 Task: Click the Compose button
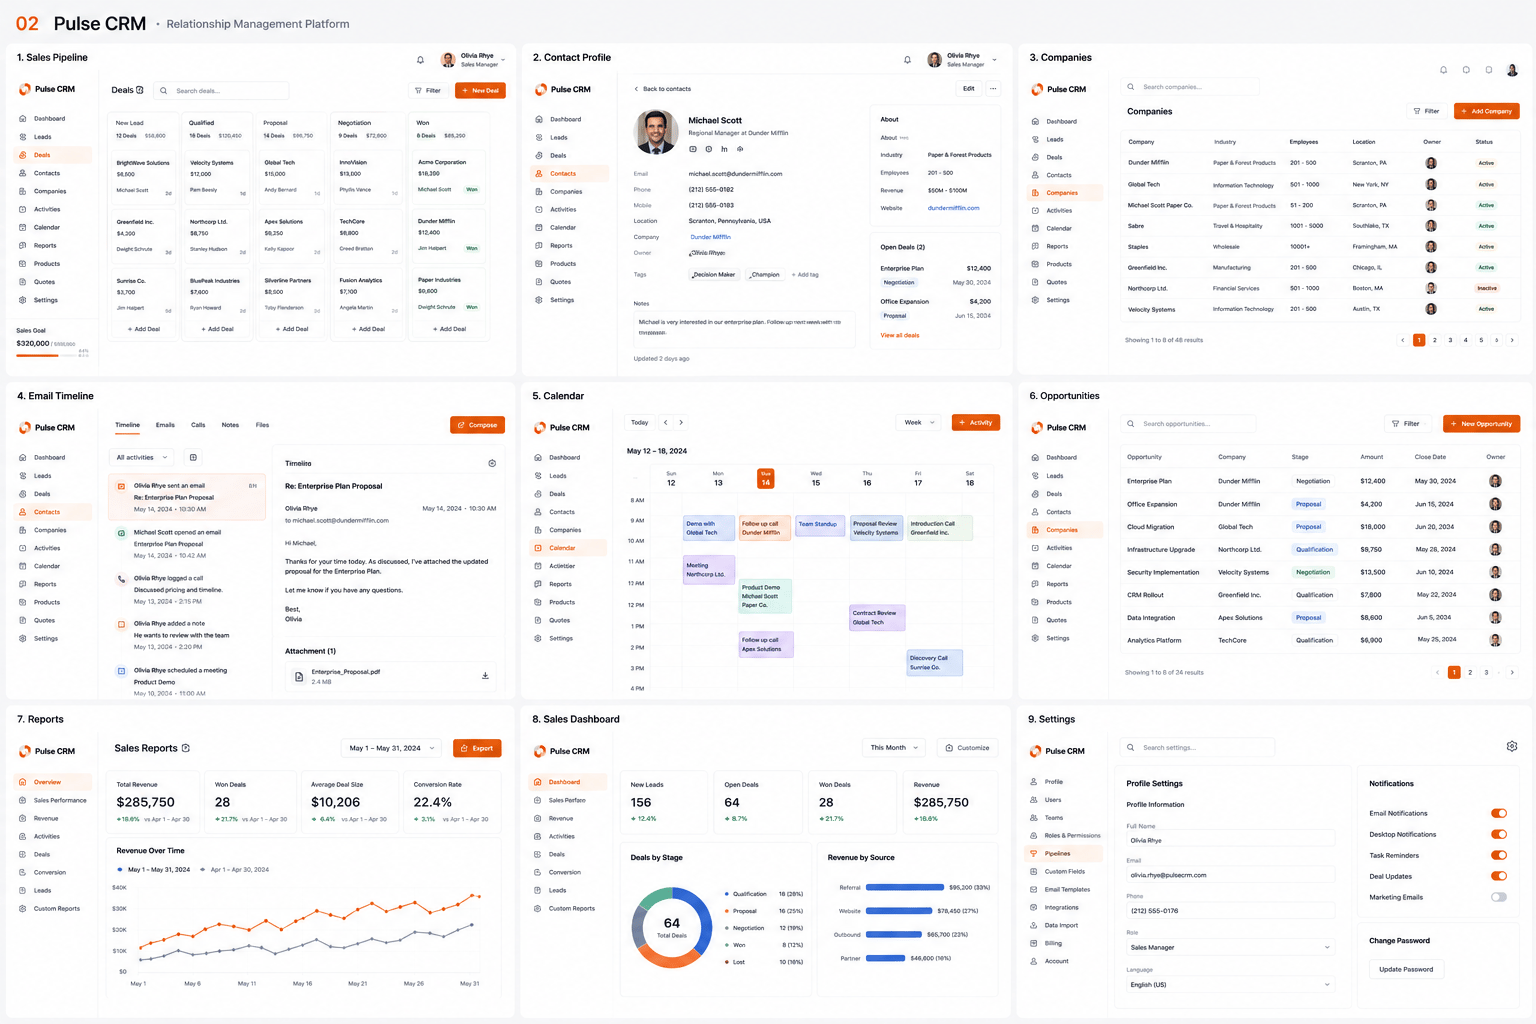pyautogui.click(x=477, y=425)
